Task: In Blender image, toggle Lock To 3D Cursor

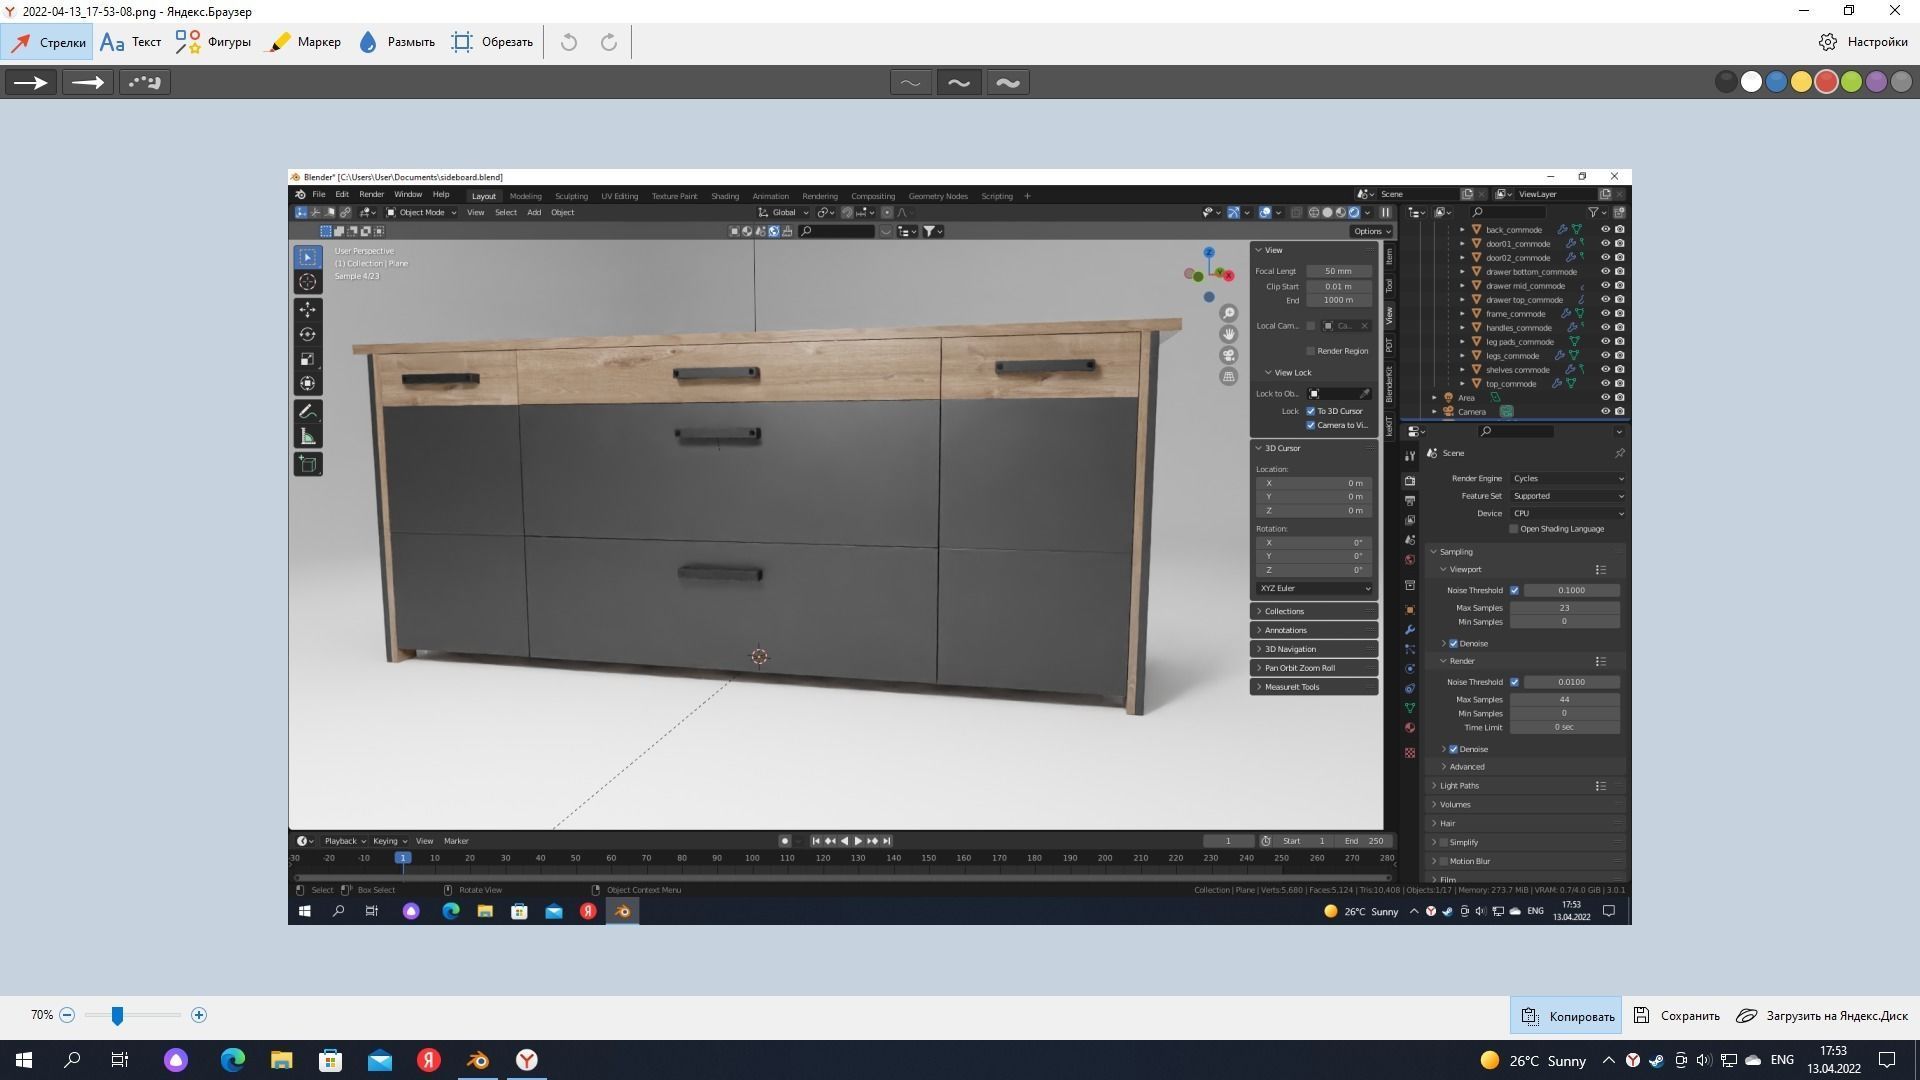Action: 1311,411
